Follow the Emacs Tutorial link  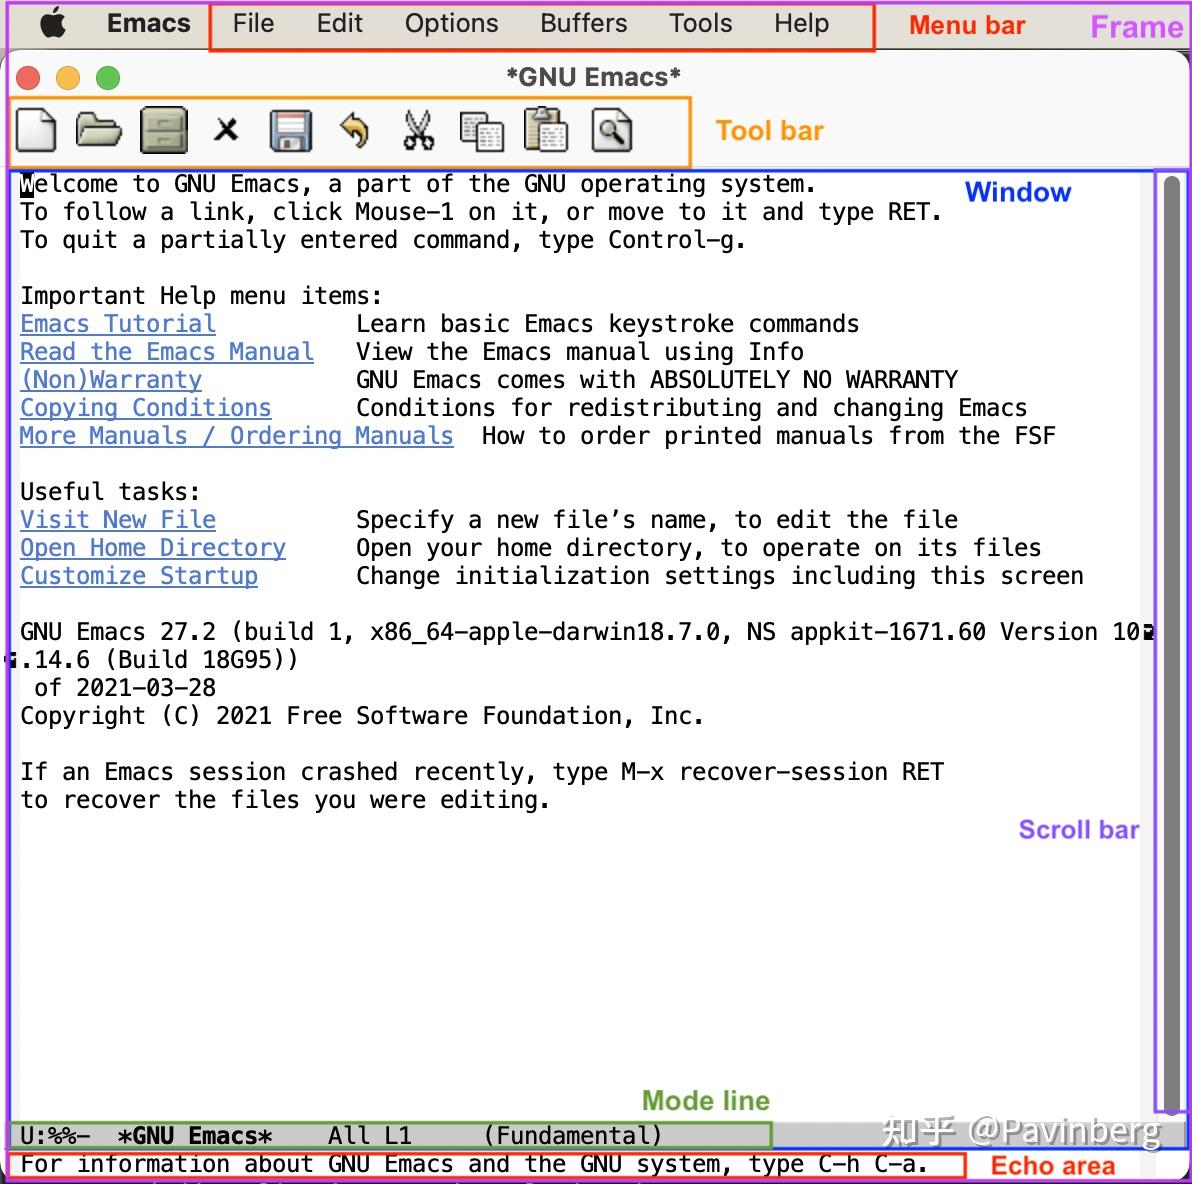coord(117,323)
